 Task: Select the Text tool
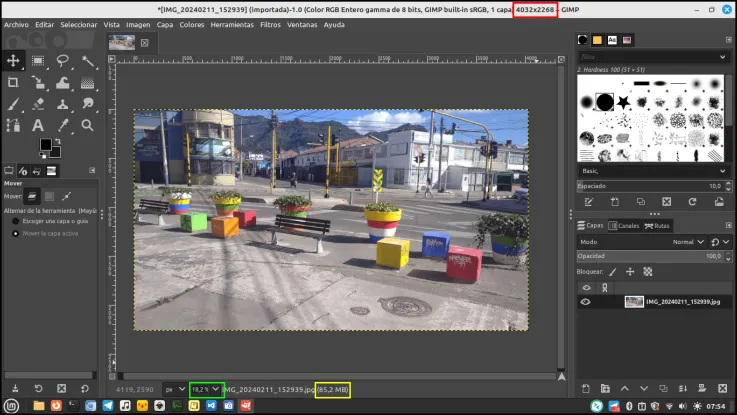38,125
